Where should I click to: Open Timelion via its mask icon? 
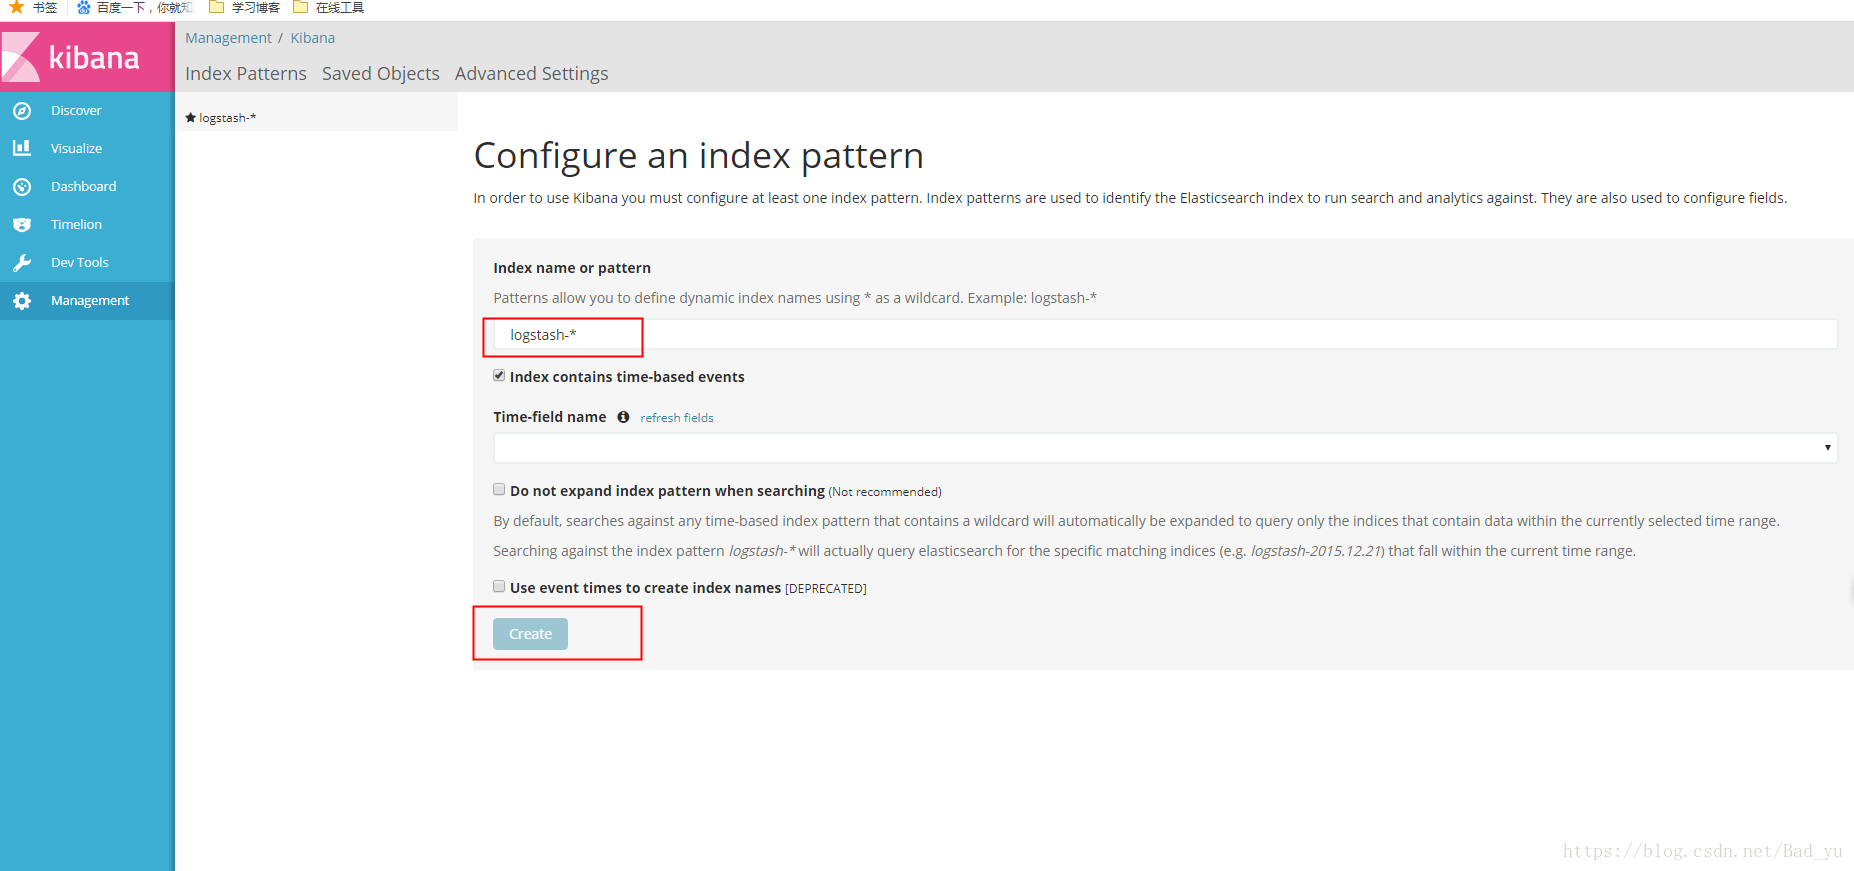click(22, 225)
